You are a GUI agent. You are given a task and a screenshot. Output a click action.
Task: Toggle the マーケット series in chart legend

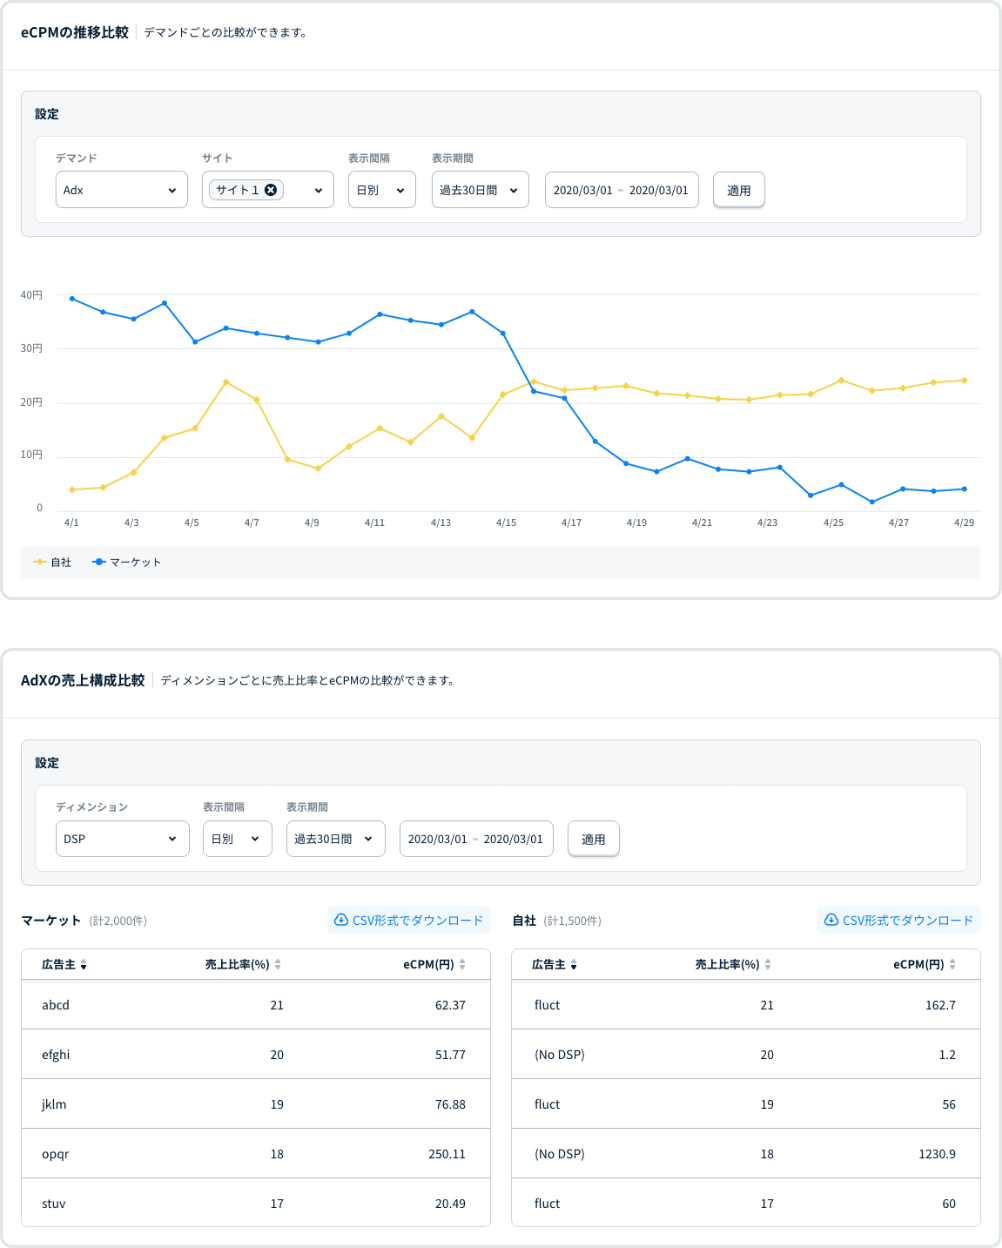127,562
